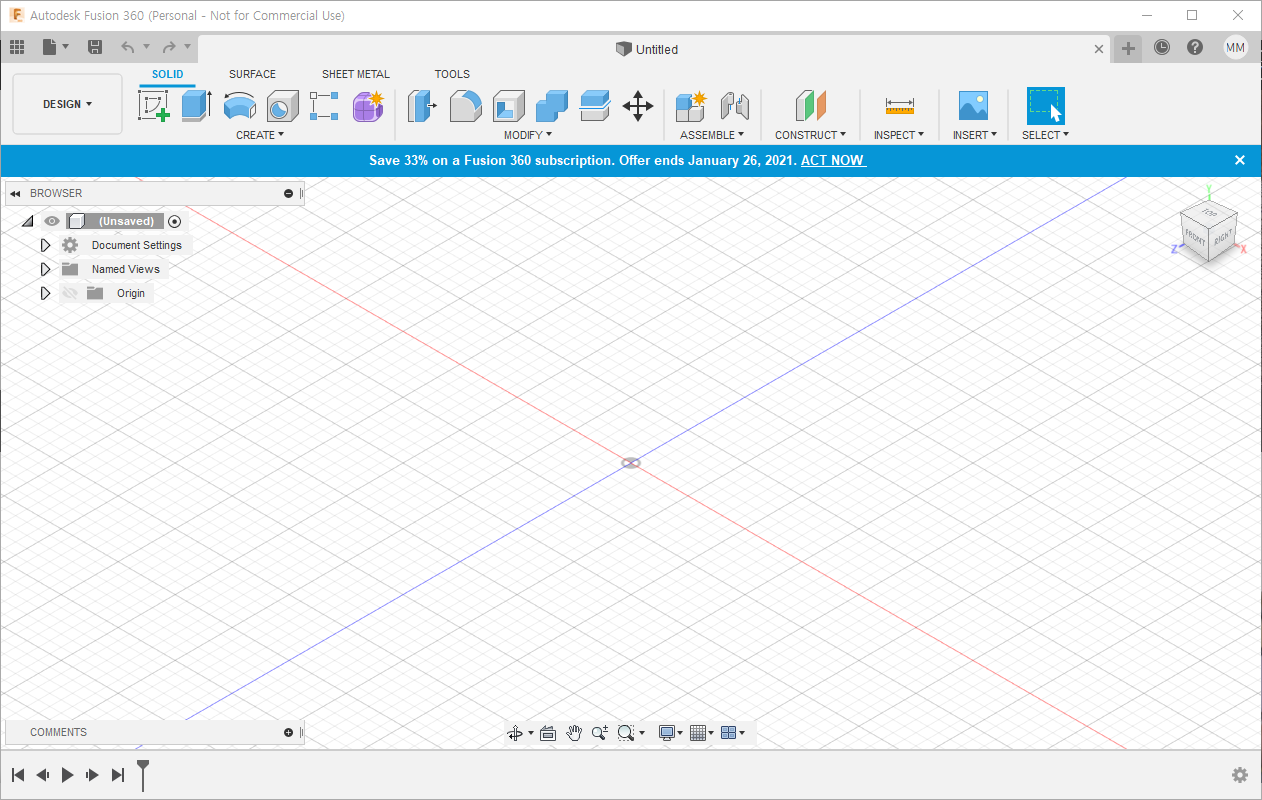Minimize the Browser panel
The image size is (1262, 800).
[x=289, y=193]
